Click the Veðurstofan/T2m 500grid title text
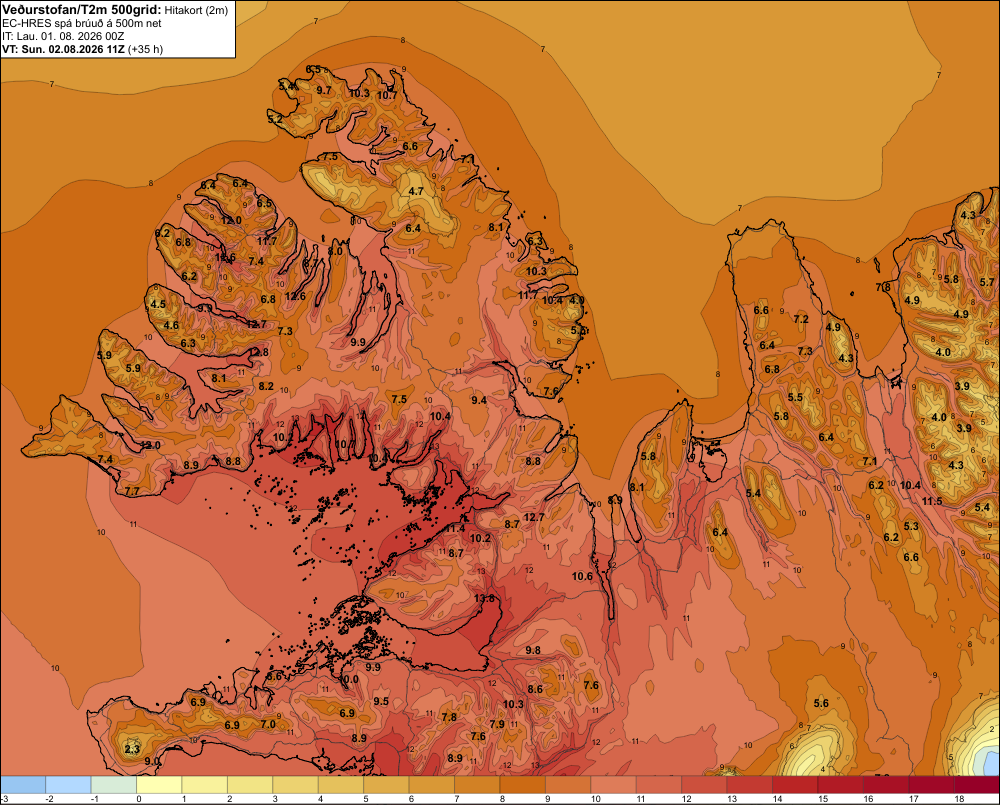The width and height of the screenshot is (1000, 805). click(81, 10)
